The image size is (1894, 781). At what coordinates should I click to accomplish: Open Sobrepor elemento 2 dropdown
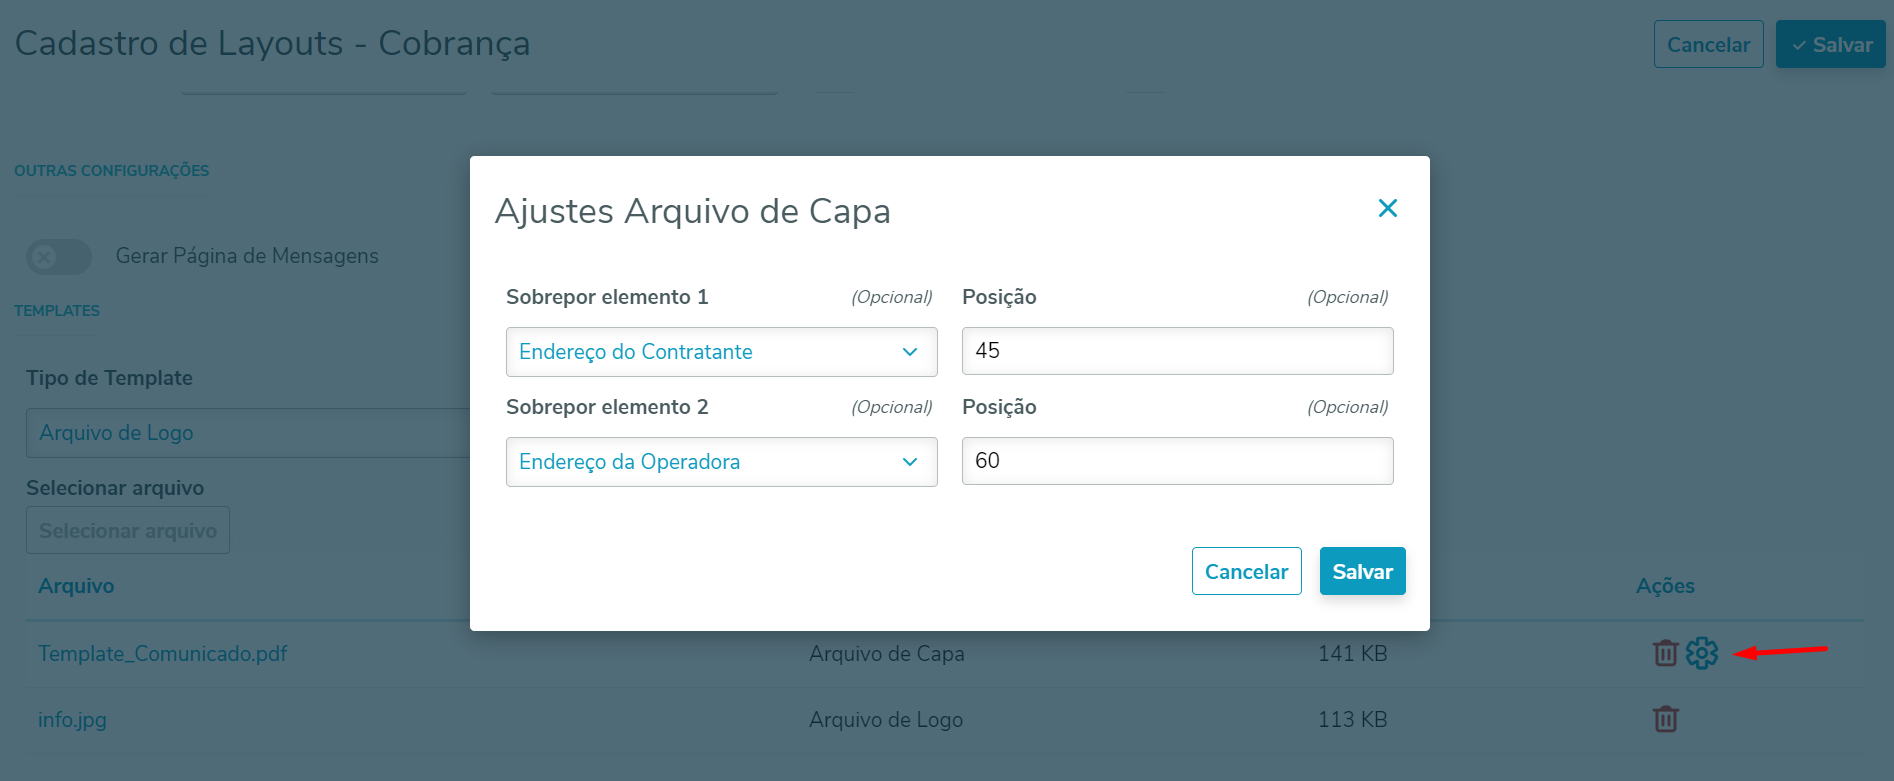coord(721,462)
